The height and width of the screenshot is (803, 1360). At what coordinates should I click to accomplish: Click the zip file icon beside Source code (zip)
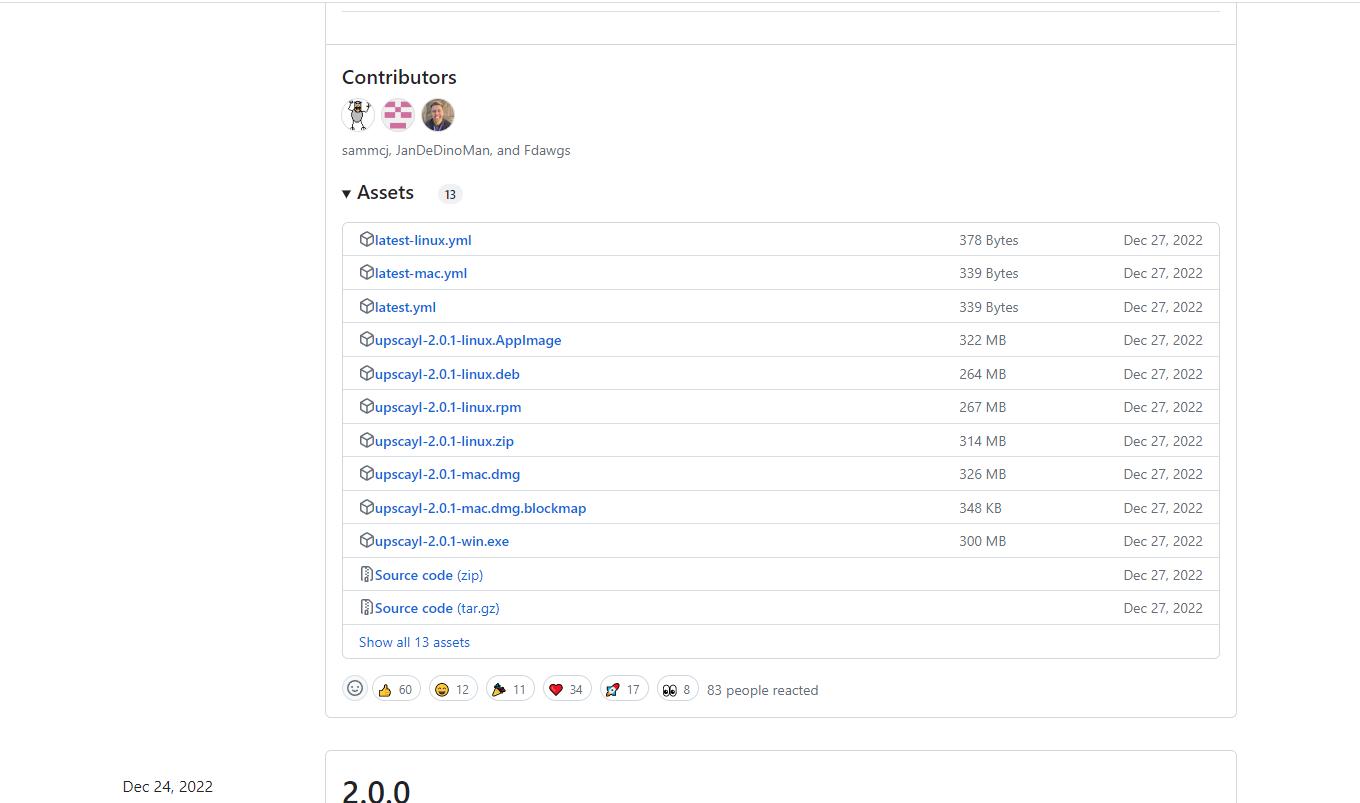tap(366, 575)
